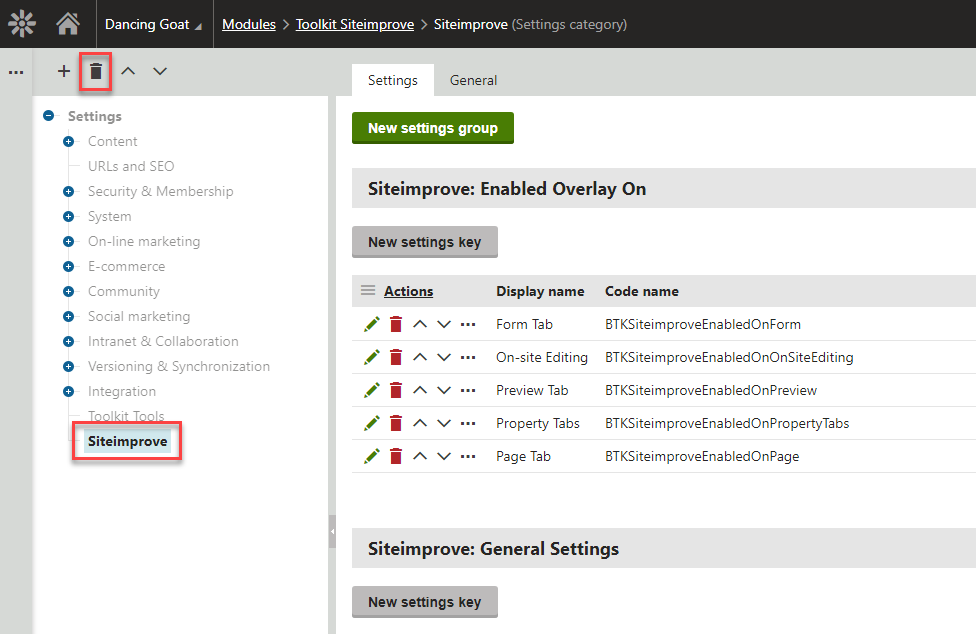Add new settings key under General Settings

[x=425, y=602]
